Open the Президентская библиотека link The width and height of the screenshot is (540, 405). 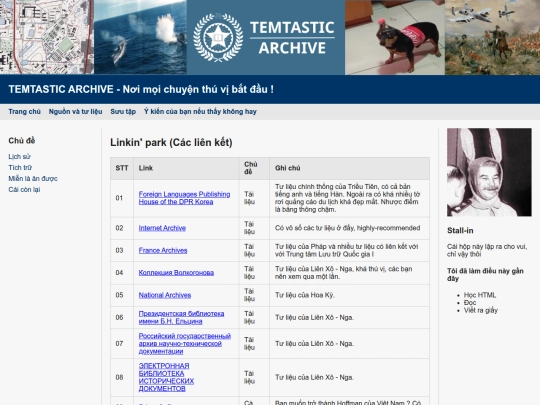[181, 318]
